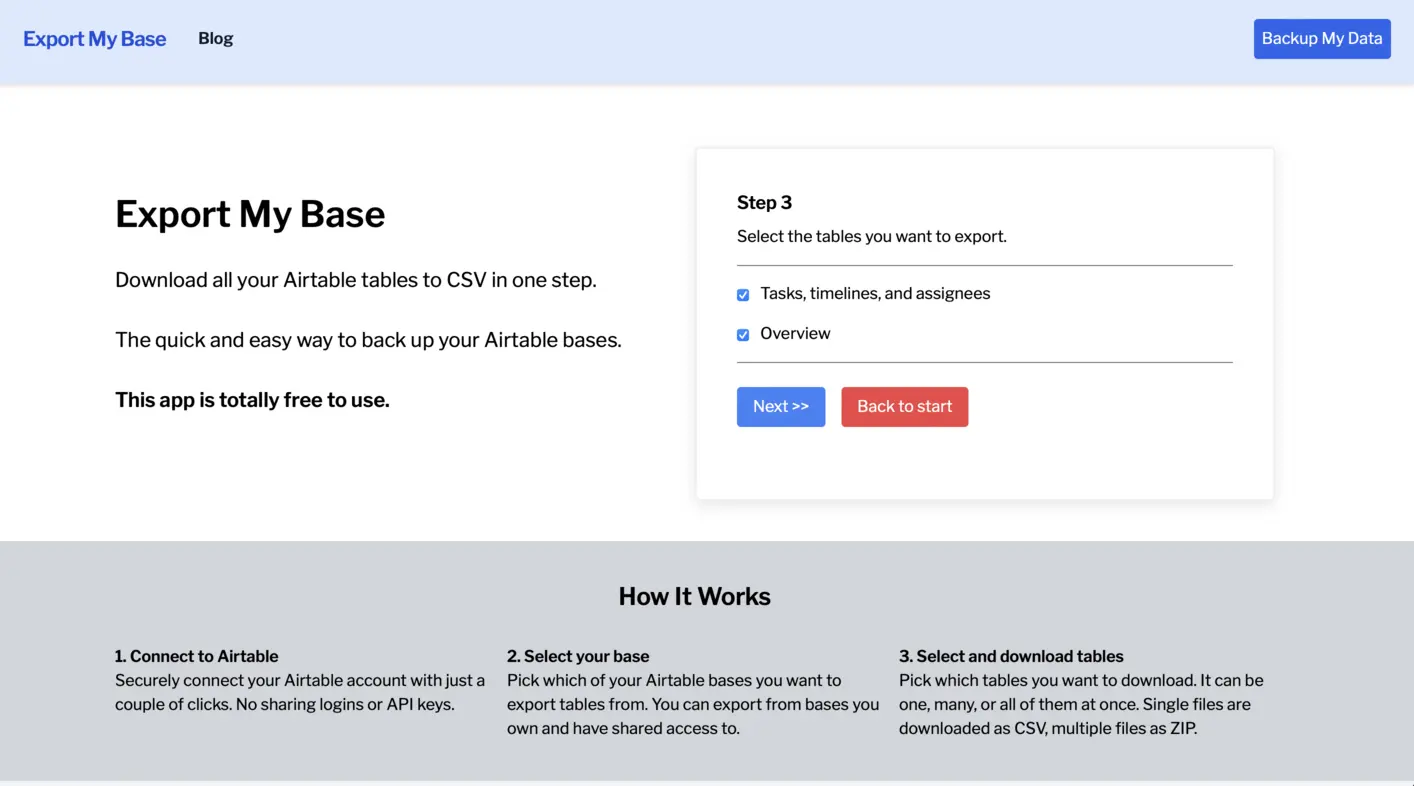This screenshot has height=786, width=1414.
Task: Uncheck the Tasks, timelines, and assignees checkbox
Action: tap(743, 295)
